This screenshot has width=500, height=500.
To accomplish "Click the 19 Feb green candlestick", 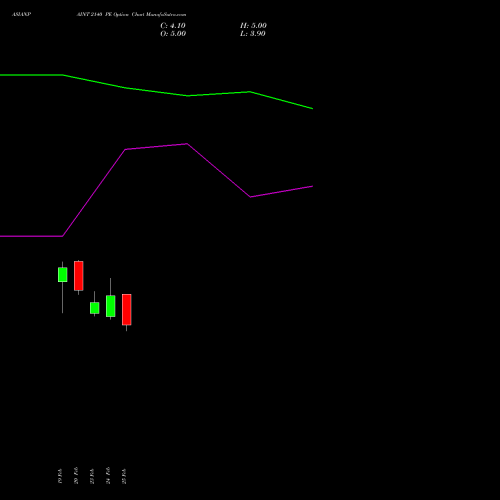I will coord(62,275).
